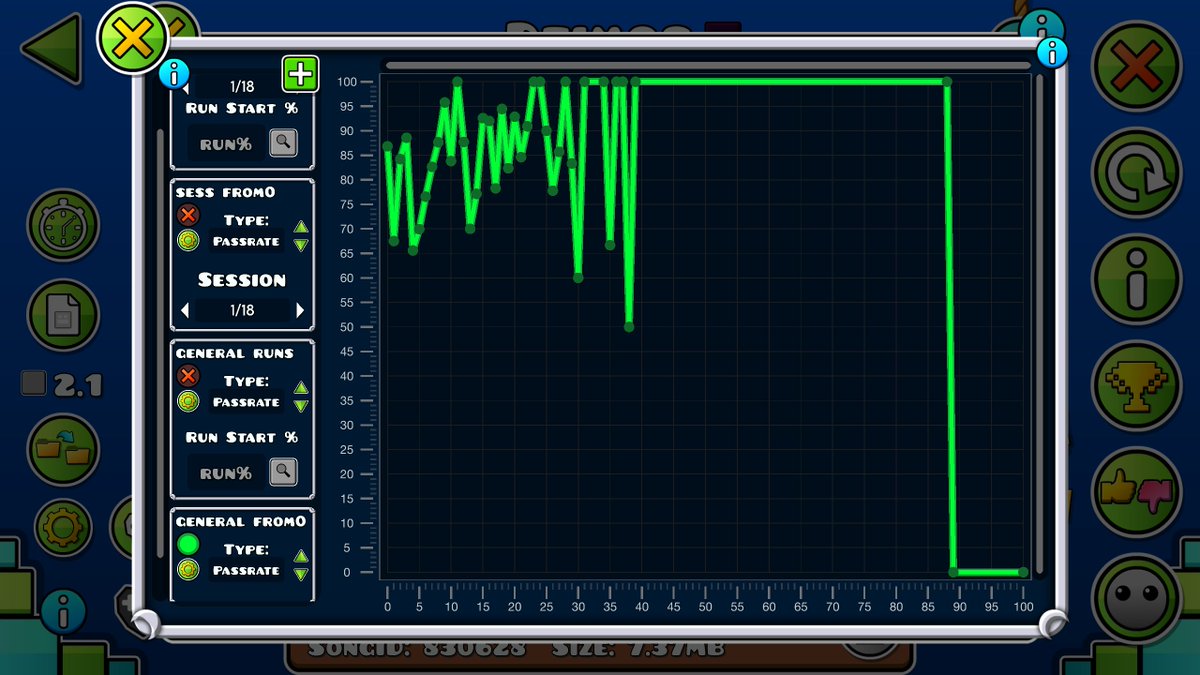The image size is (1200, 675).
Task: Click down arrow for General Runs type
Action: click(301, 406)
